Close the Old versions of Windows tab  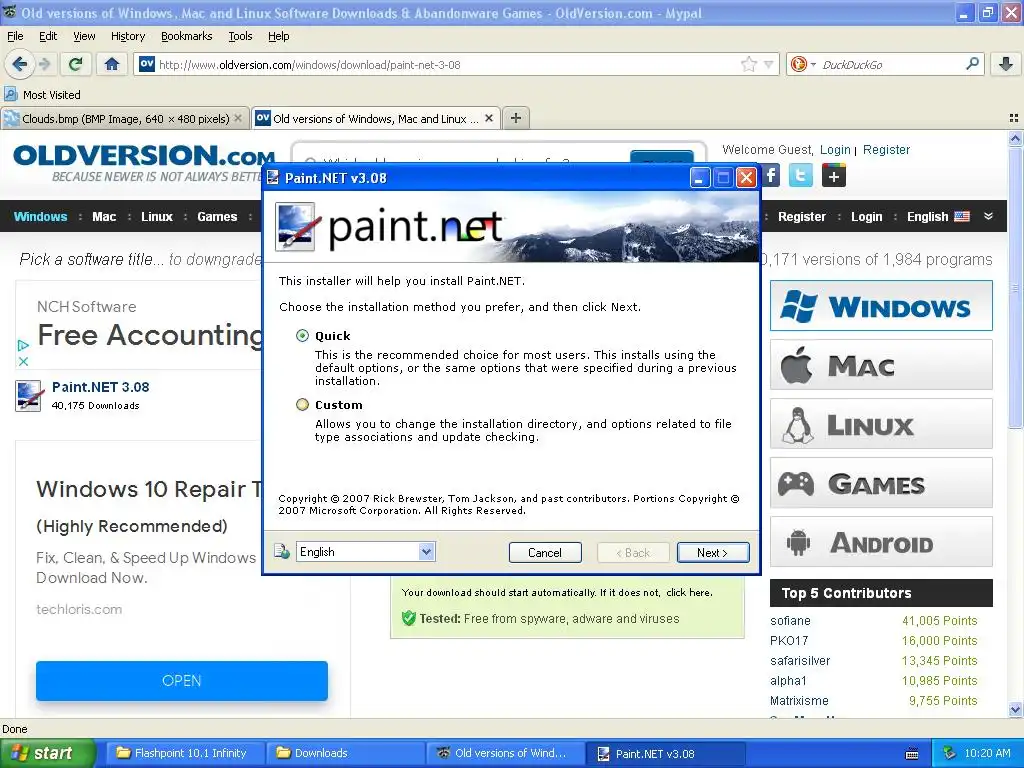coord(488,118)
